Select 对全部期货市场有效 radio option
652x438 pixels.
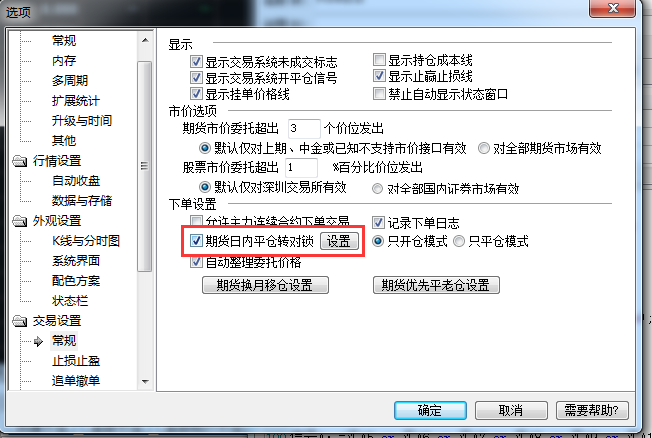pyautogui.click(x=484, y=148)
